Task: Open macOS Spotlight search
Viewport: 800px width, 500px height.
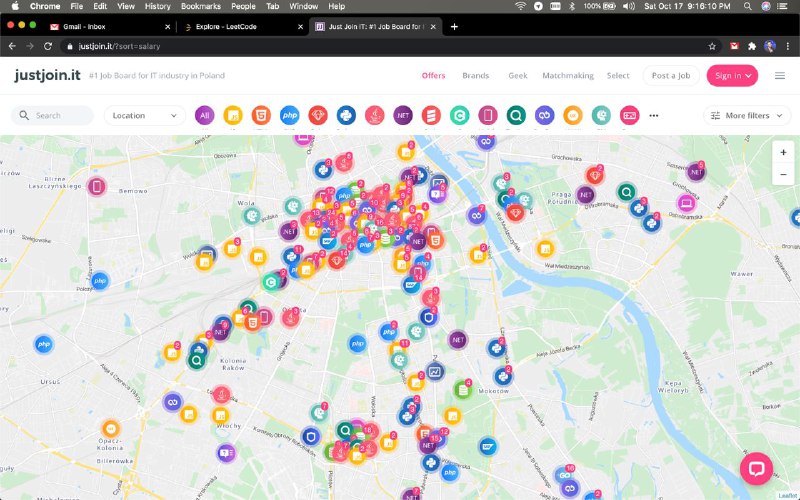Action: 747,6
